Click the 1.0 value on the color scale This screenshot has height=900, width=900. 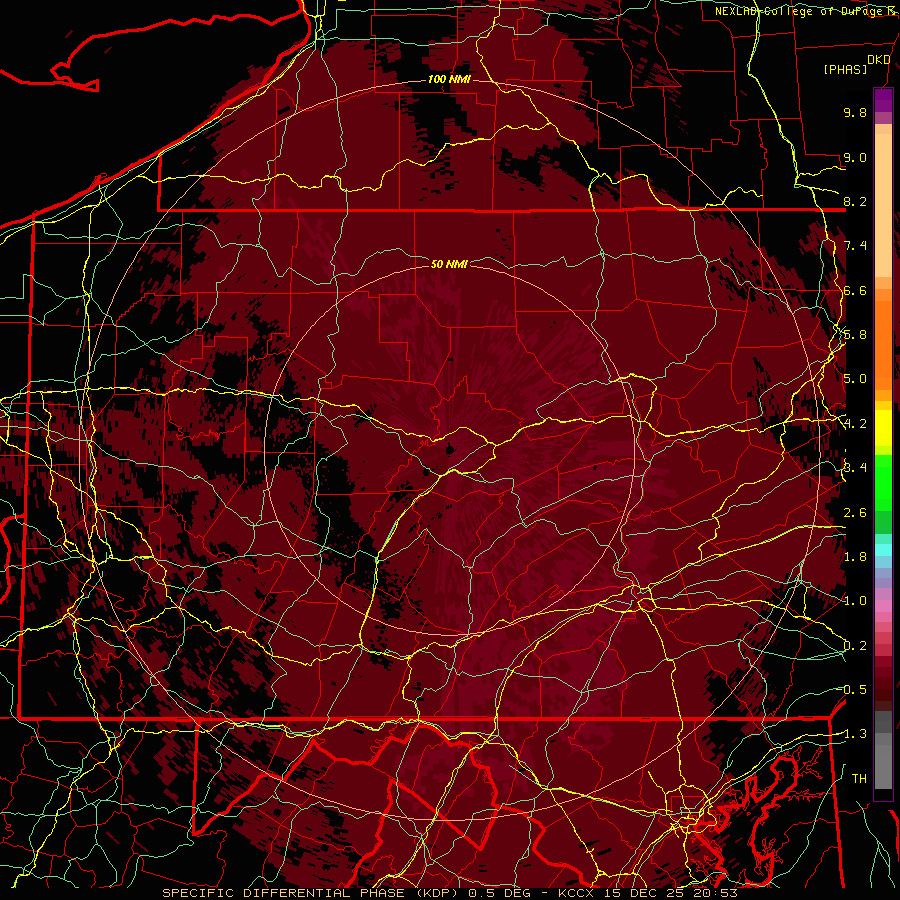pos(855,601)
